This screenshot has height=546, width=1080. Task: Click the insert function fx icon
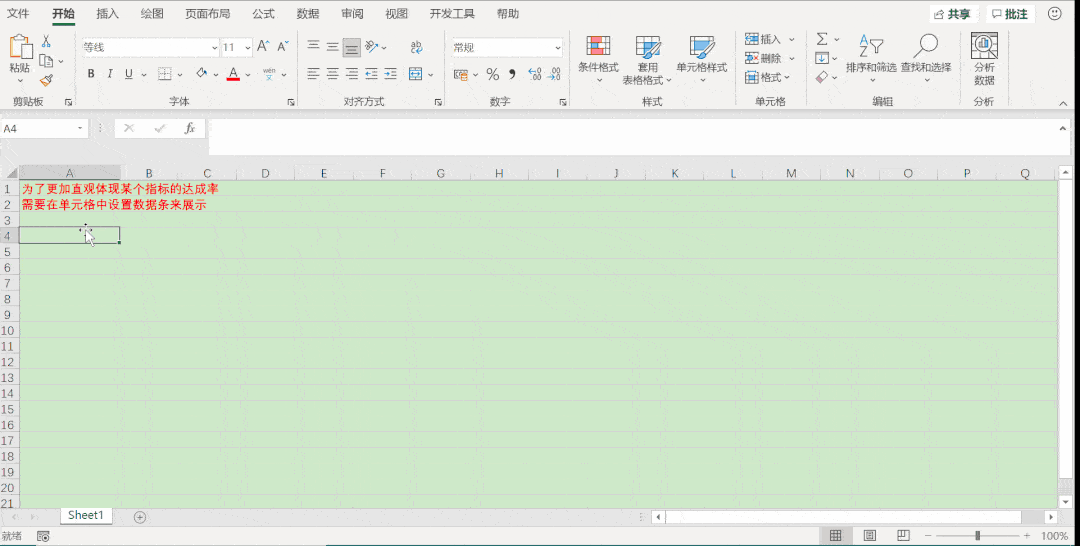click(189, 129)
